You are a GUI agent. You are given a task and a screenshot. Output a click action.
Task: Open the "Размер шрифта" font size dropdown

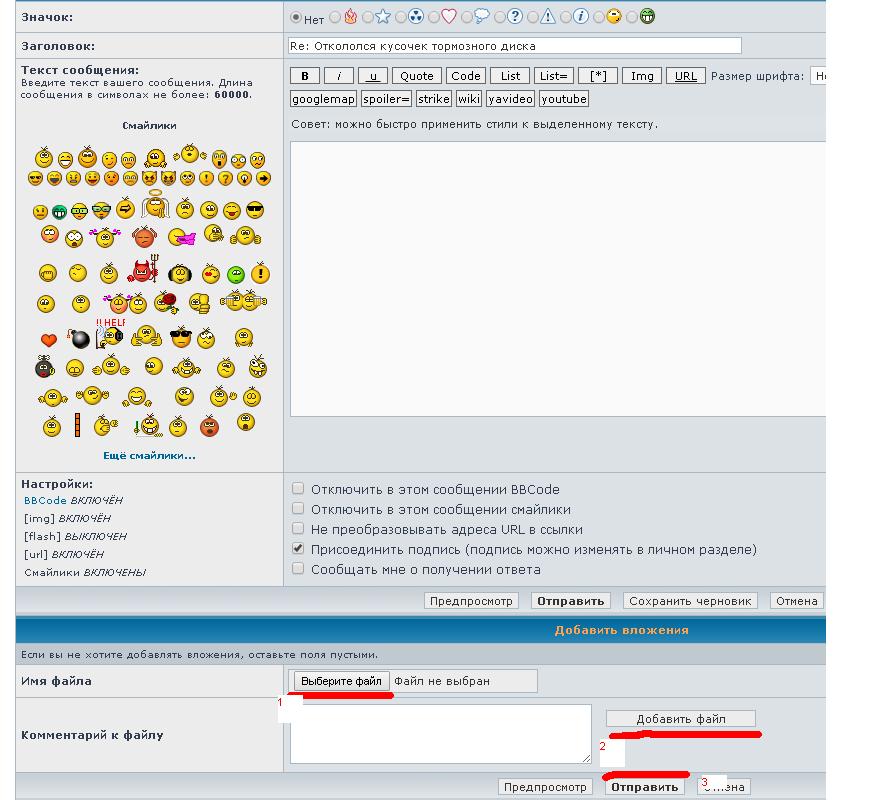click(x=817, y=76)
